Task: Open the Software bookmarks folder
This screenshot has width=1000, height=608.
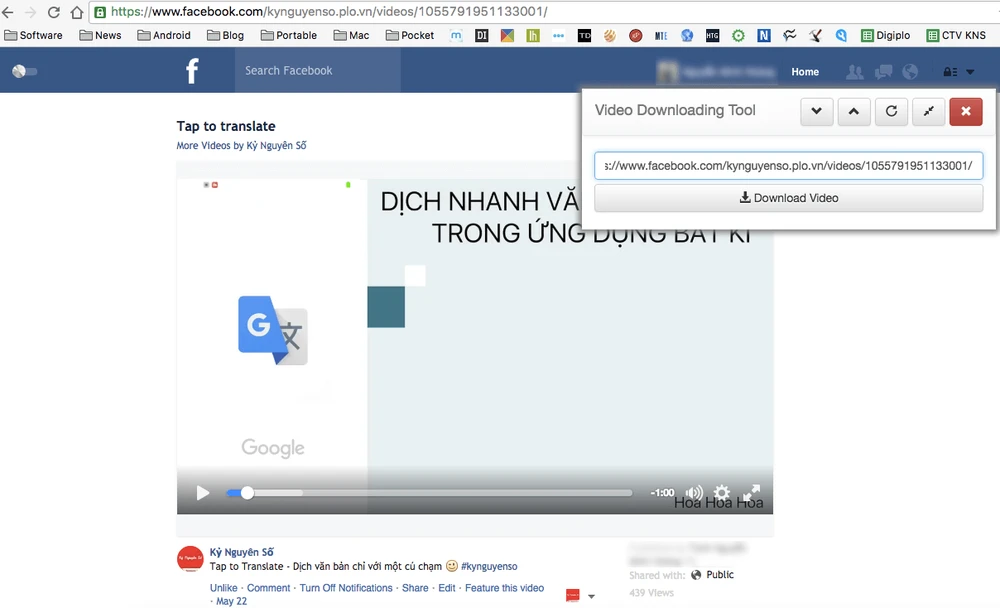Action: click(x=34, y=35)
